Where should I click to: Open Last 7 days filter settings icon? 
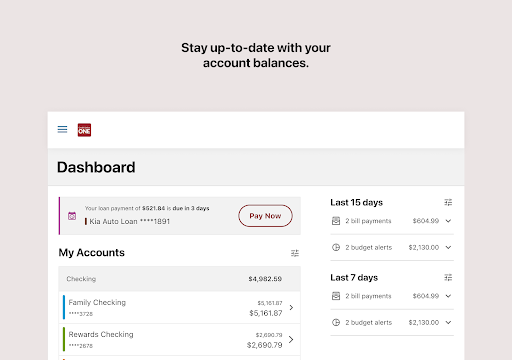point(448,277)
